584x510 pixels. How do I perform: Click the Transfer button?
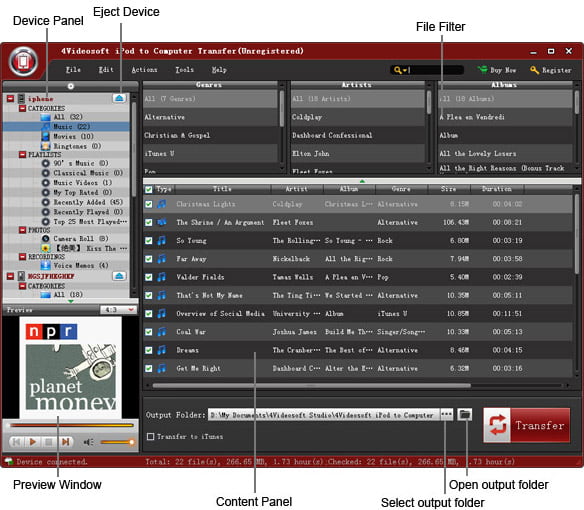[527, 425]
